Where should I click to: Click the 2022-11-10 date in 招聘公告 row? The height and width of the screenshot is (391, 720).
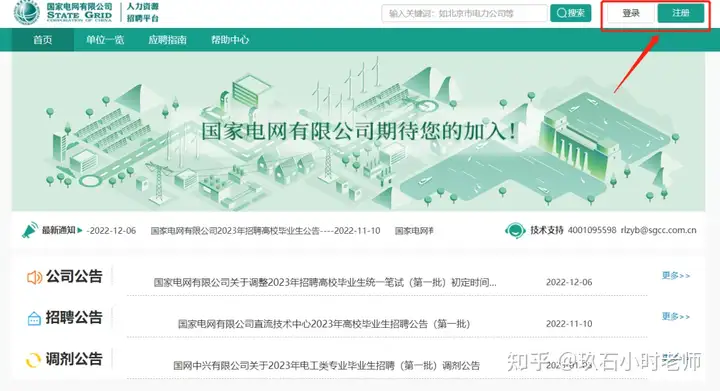(569, 324)
